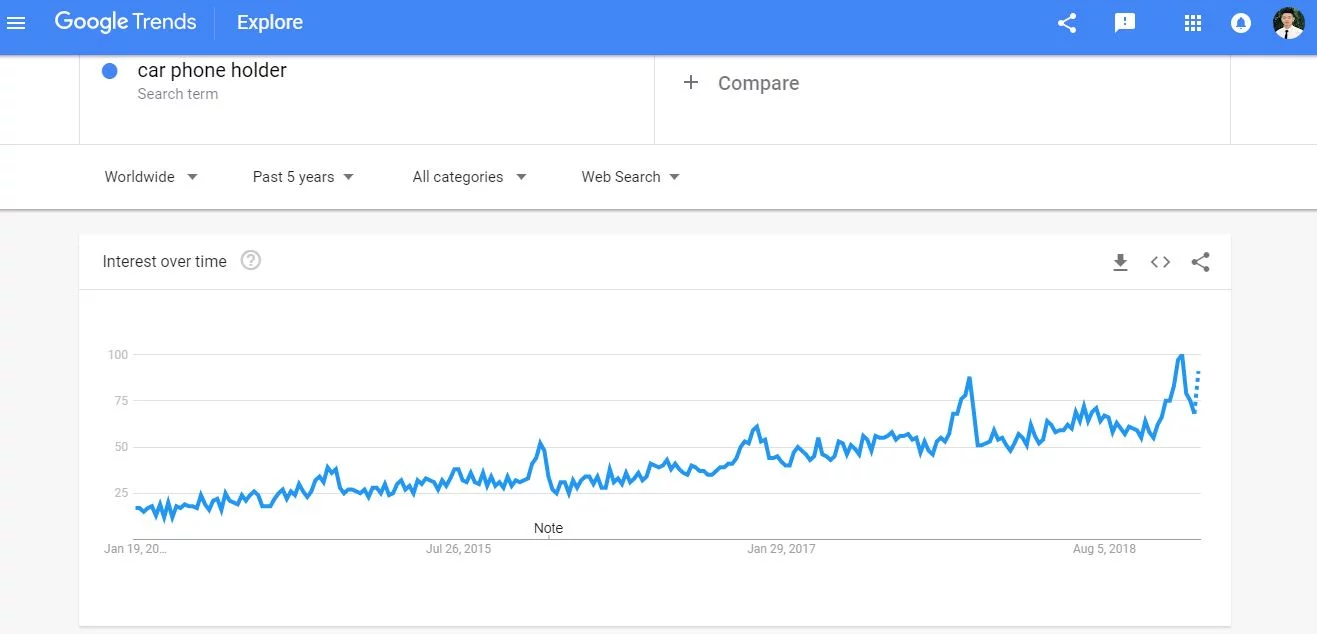Click the share icon in header
Screen dimensions: 1317x634
[x=1067, y=23]
